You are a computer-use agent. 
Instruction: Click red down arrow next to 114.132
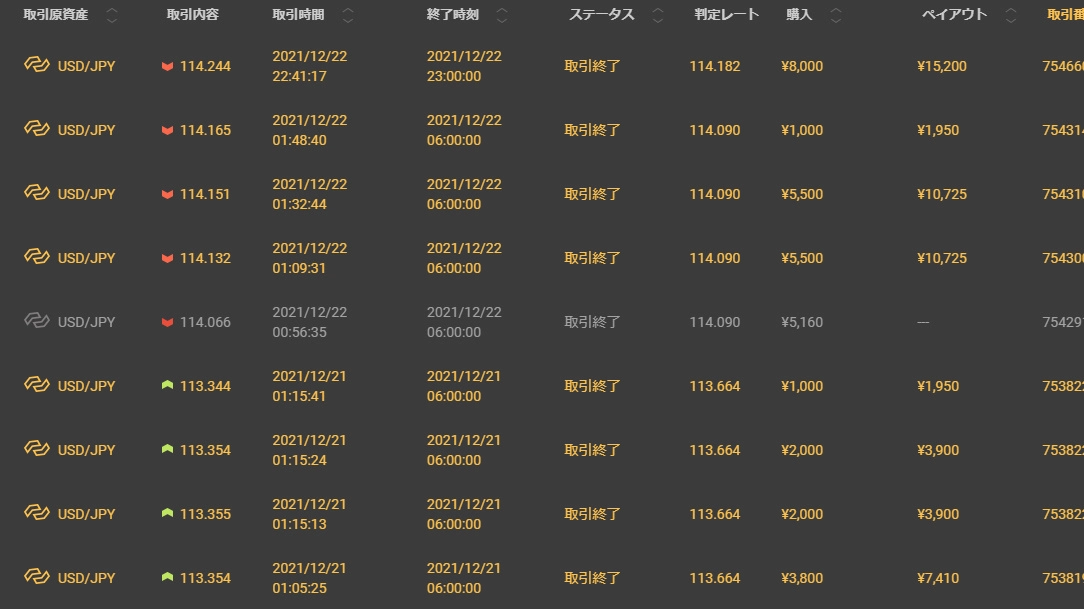click(167, 259)
